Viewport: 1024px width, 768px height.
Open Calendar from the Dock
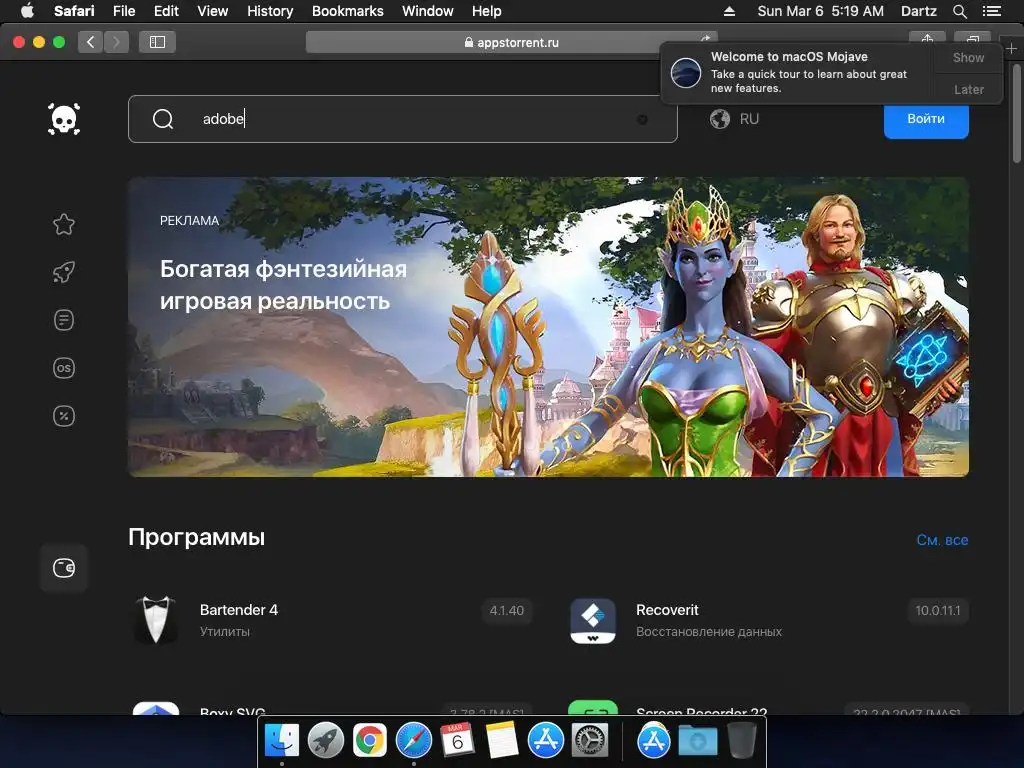[457, 740]
